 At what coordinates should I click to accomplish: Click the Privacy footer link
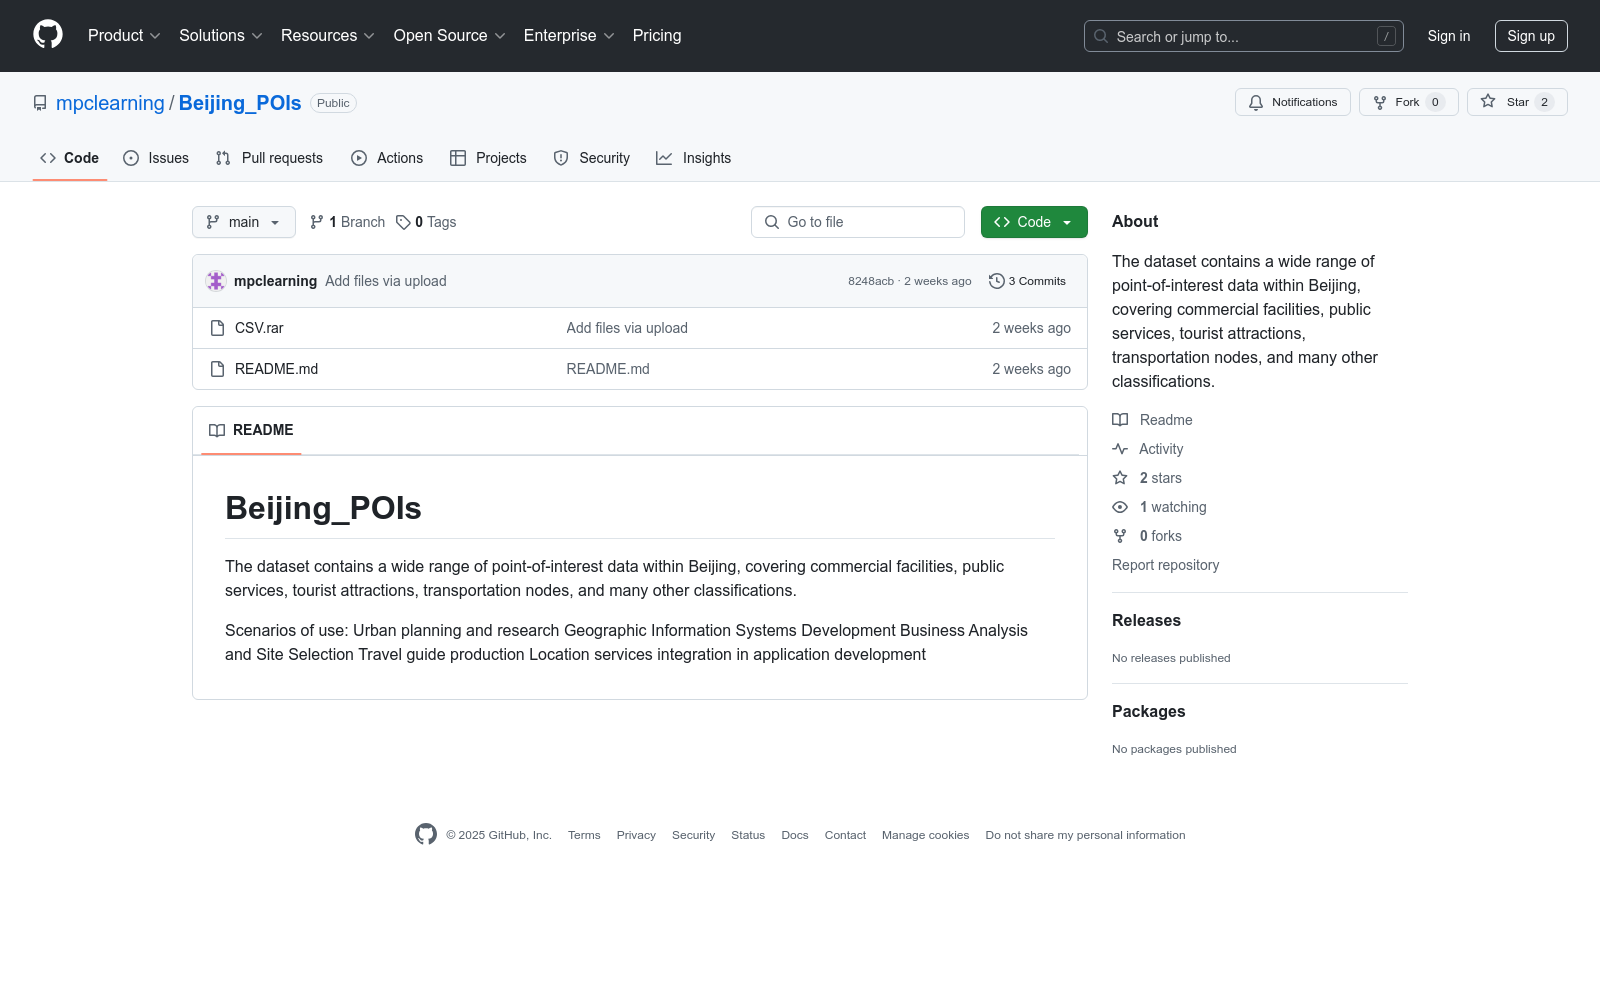(636, 835)
